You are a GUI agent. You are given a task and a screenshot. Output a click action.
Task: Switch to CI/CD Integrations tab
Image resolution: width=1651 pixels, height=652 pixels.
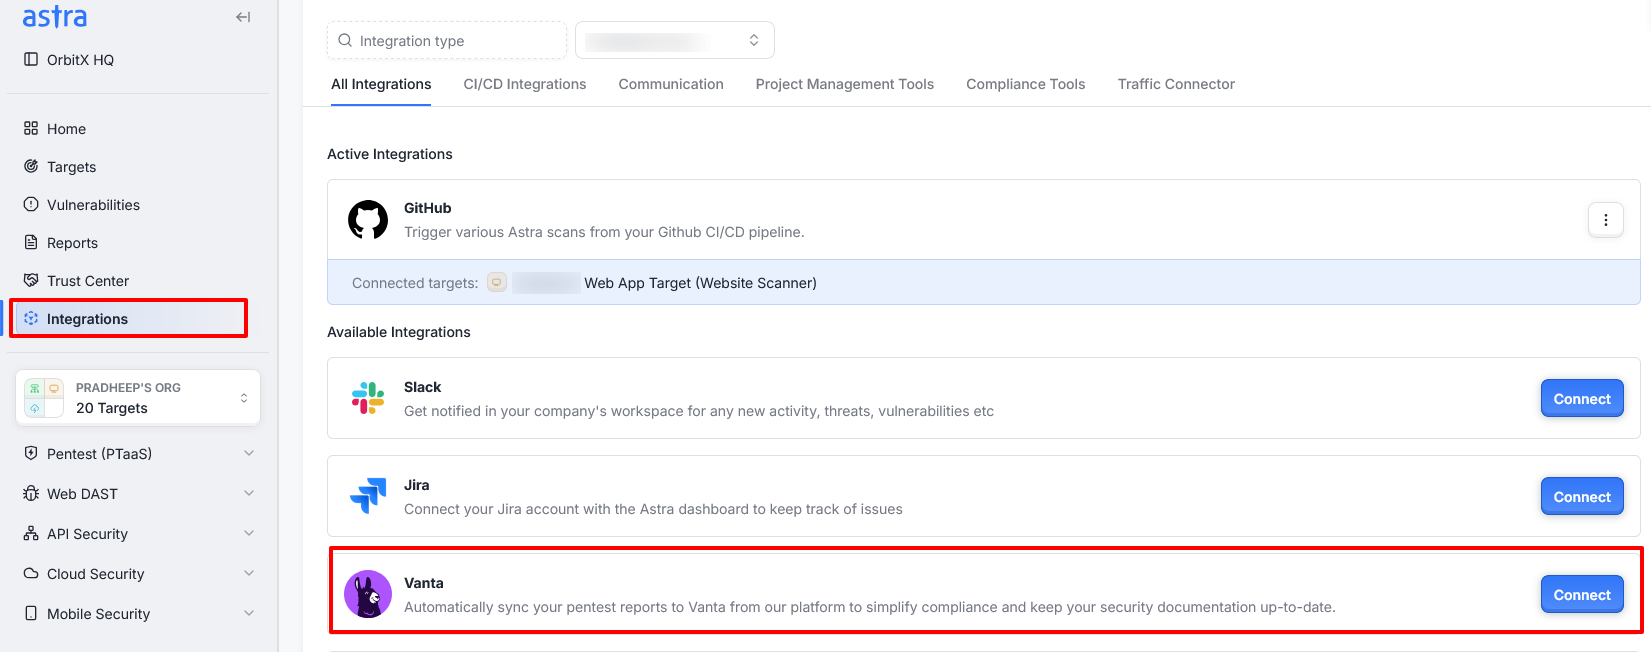point(525,85)
